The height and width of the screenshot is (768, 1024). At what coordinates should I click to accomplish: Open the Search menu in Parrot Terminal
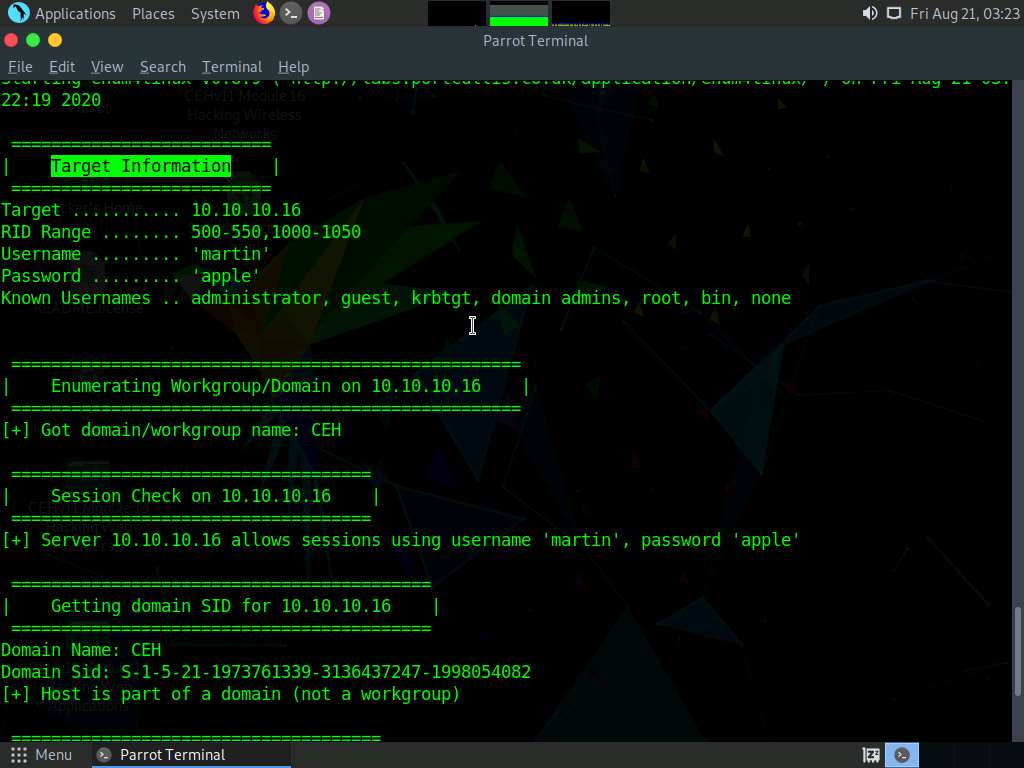coord(163,67)
